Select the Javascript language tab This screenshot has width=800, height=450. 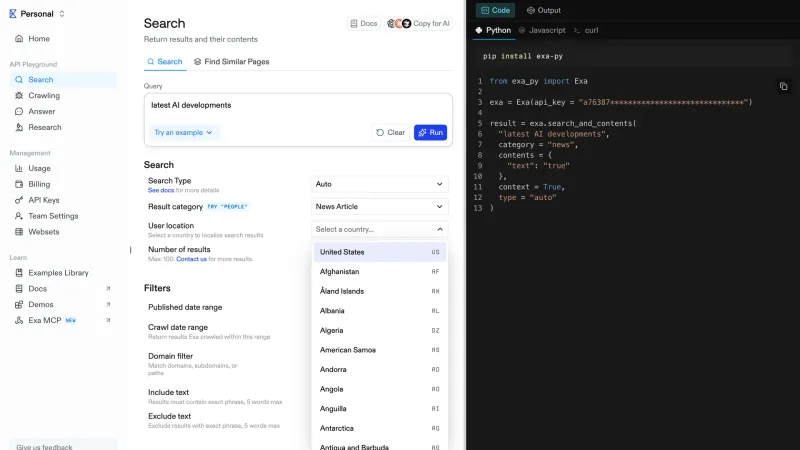[542, 31]
